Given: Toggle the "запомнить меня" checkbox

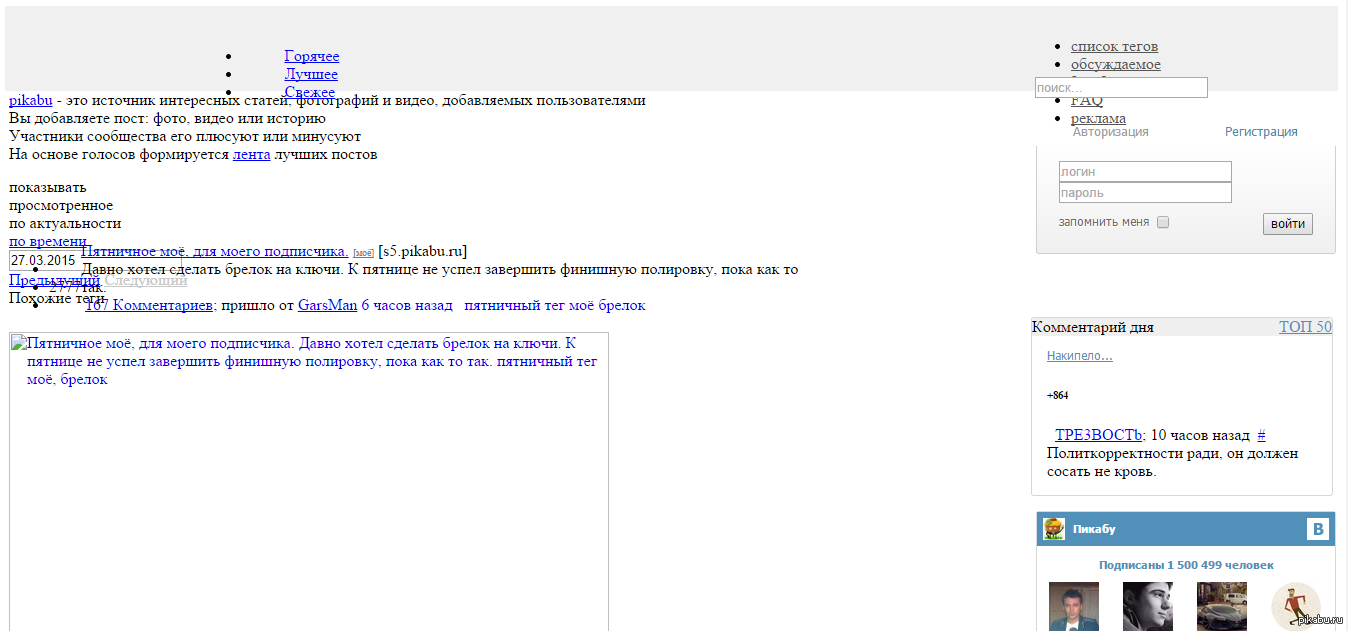Looking at the screenshot, I should pyautogui.click(x=1163, y=222).
